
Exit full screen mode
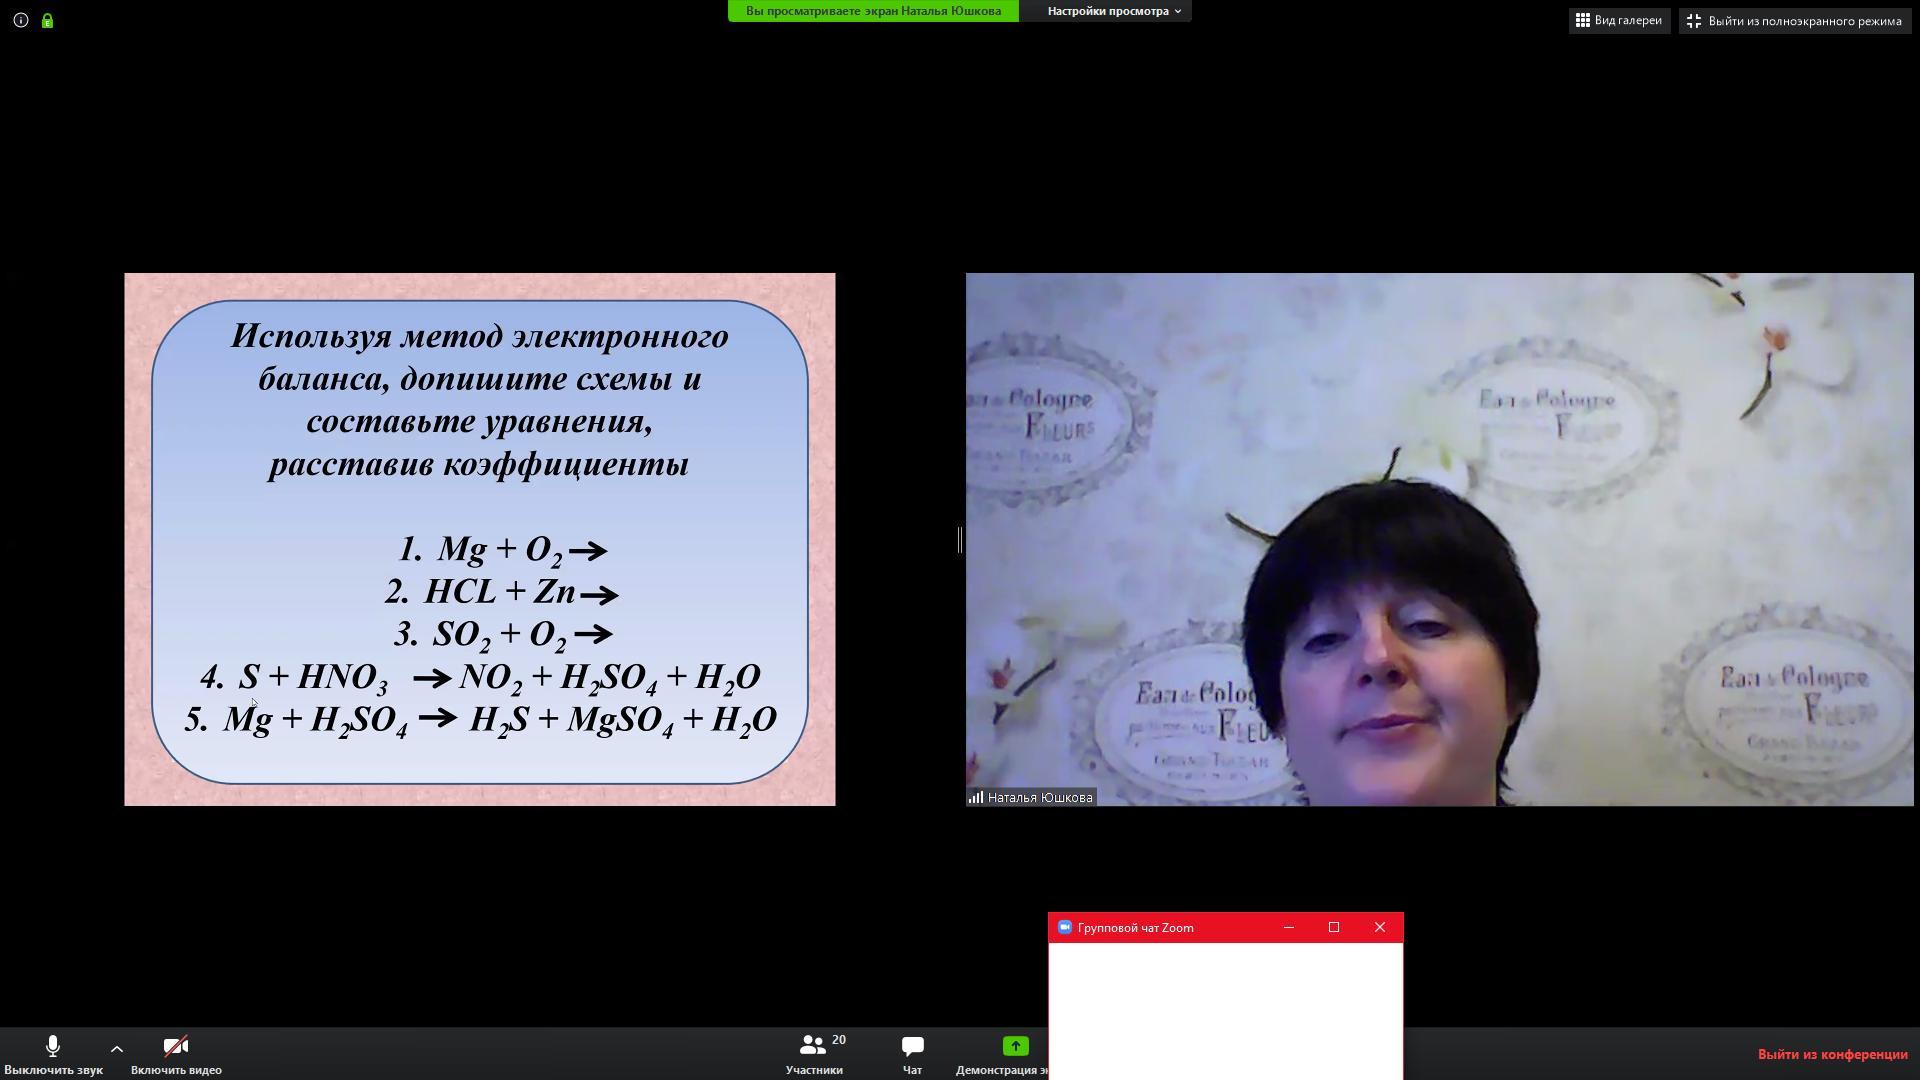[x=1795, y=20]
